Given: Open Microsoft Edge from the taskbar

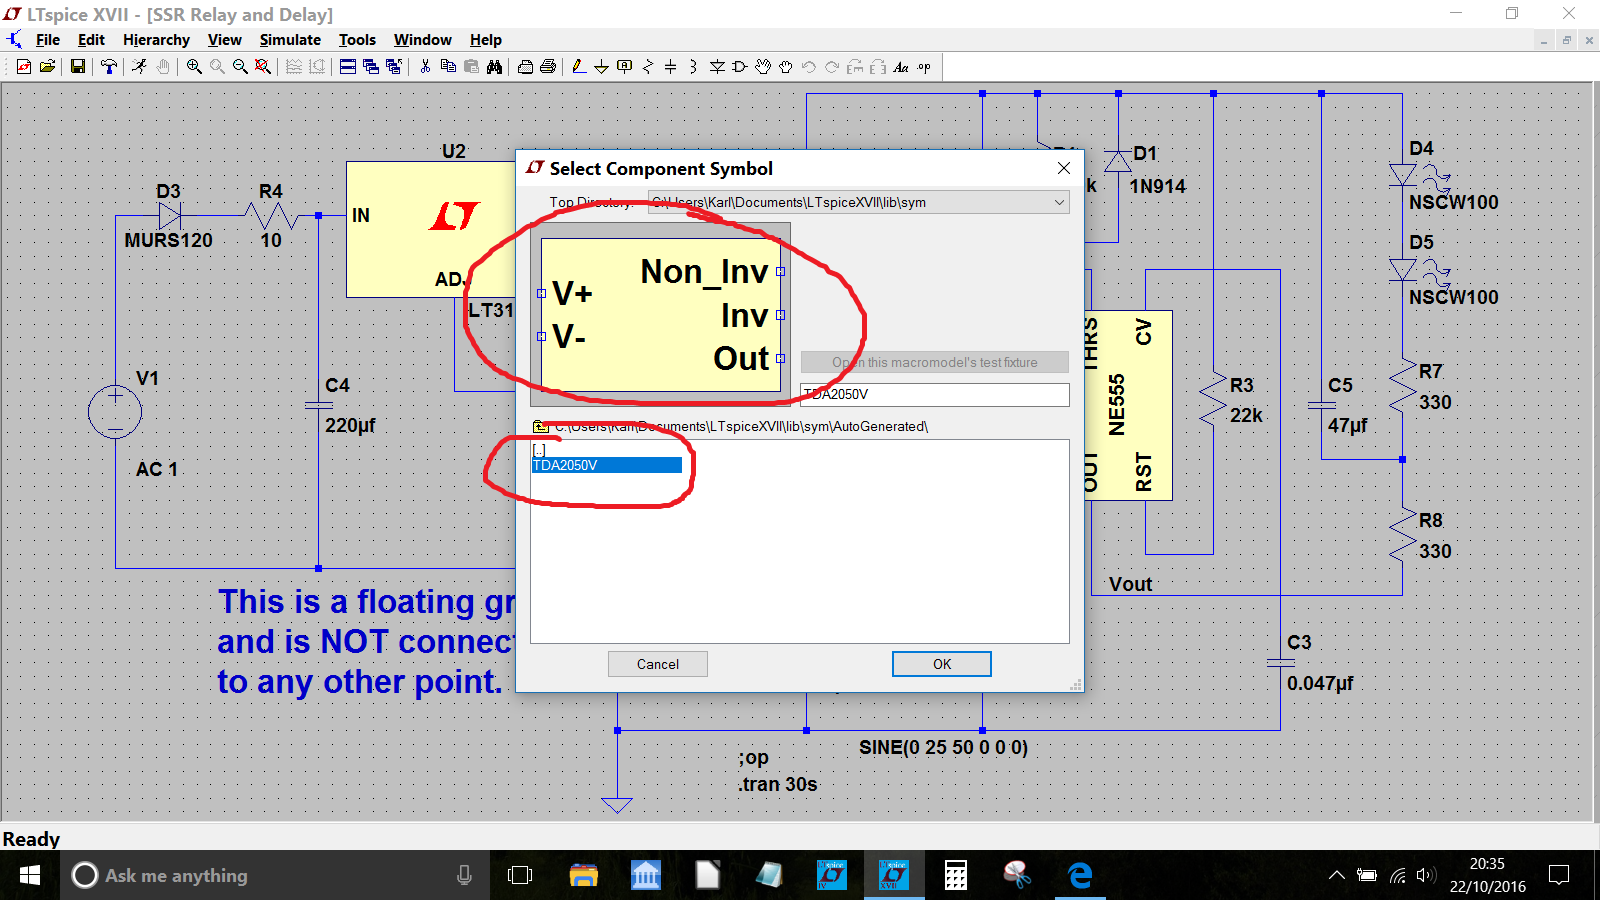Looking at the screenshot, I should (x=1080, y=875).
